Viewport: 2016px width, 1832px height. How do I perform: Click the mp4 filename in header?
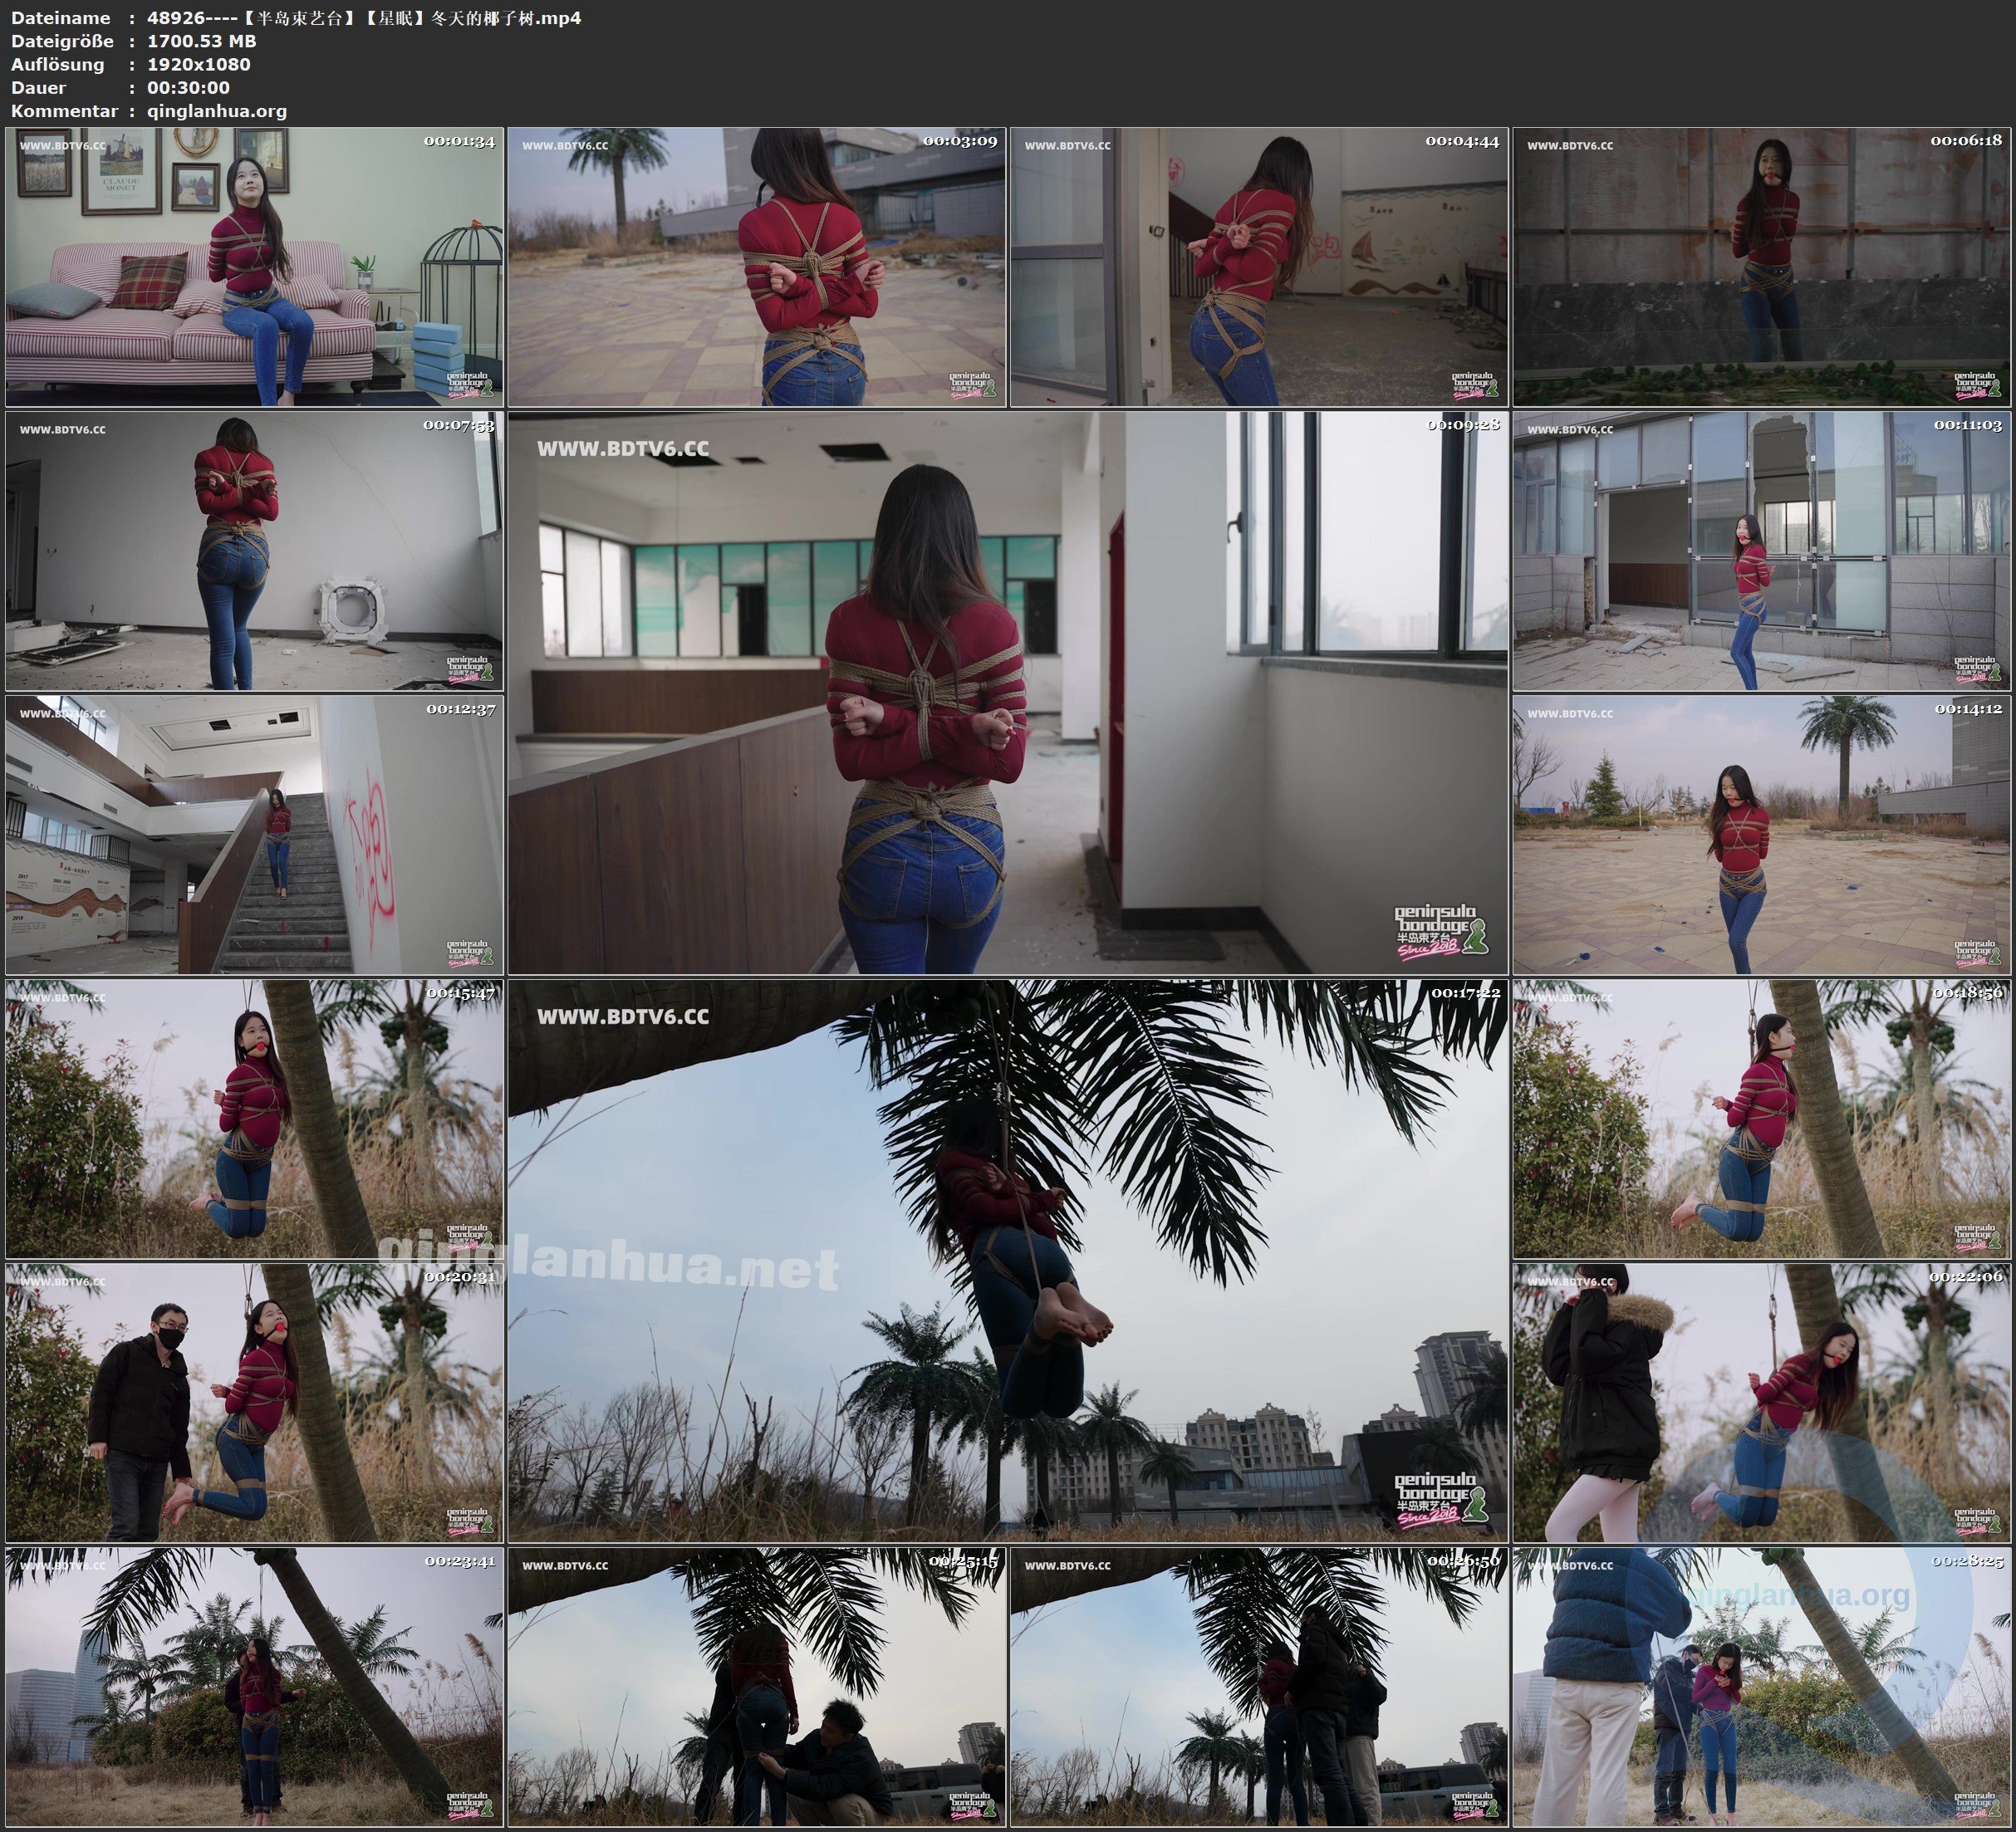364,18
